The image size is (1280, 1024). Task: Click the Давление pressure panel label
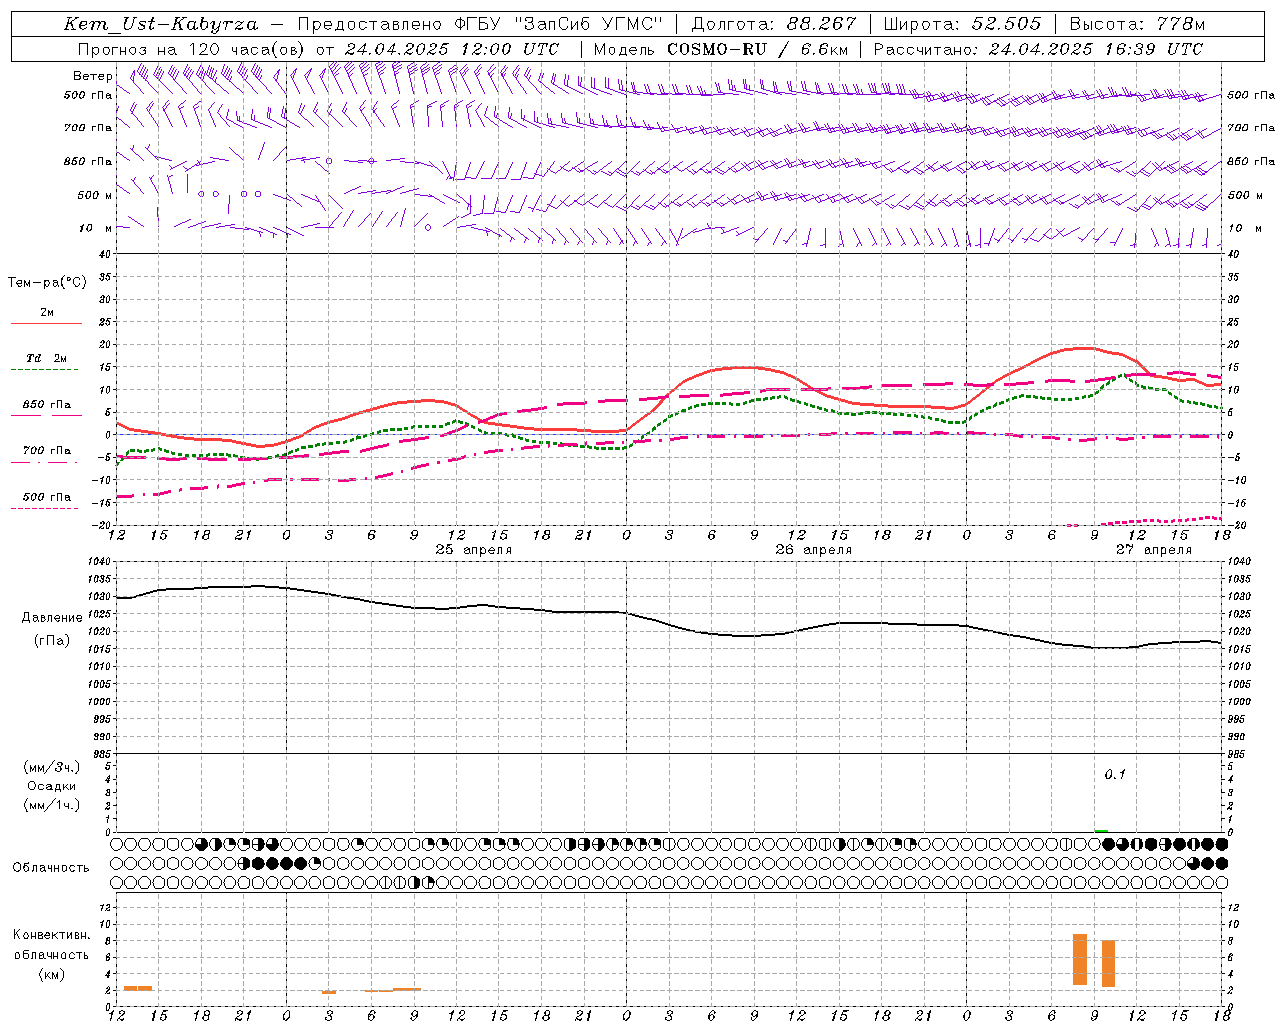tap(52, 618)
